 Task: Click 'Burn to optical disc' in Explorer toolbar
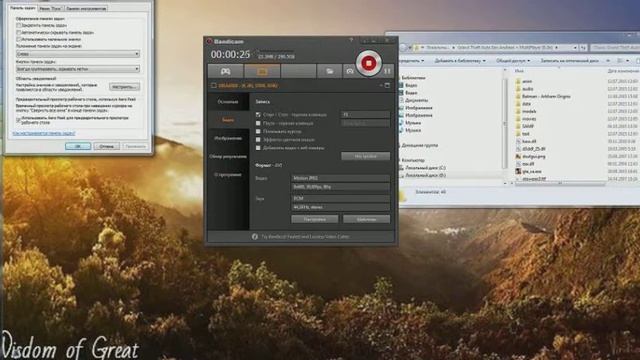(569, 61)
